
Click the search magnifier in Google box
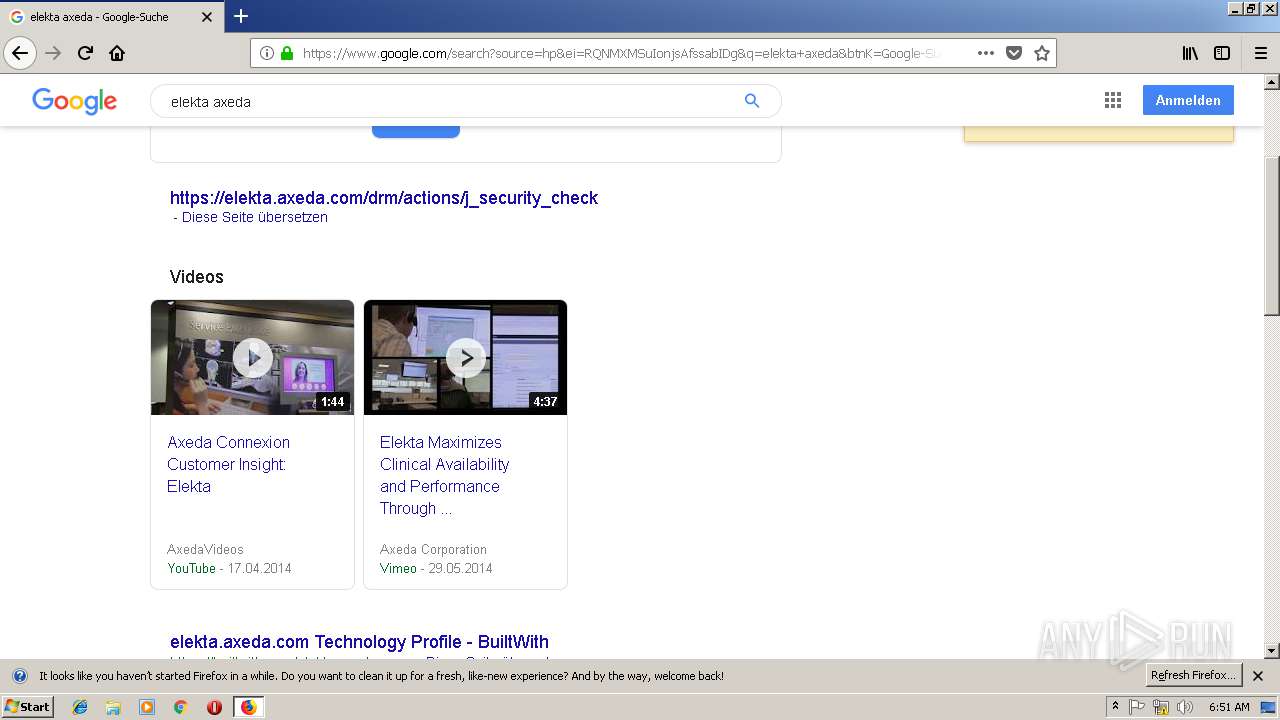coord(752,101)
